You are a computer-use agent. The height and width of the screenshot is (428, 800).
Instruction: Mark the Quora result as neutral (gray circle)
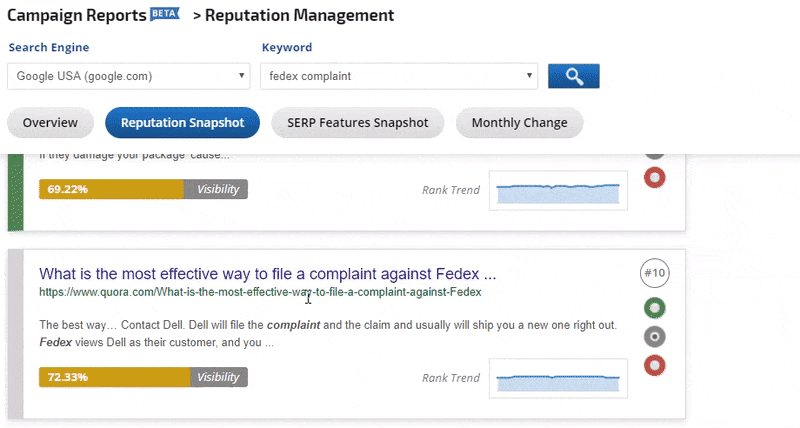click(655, 335)
